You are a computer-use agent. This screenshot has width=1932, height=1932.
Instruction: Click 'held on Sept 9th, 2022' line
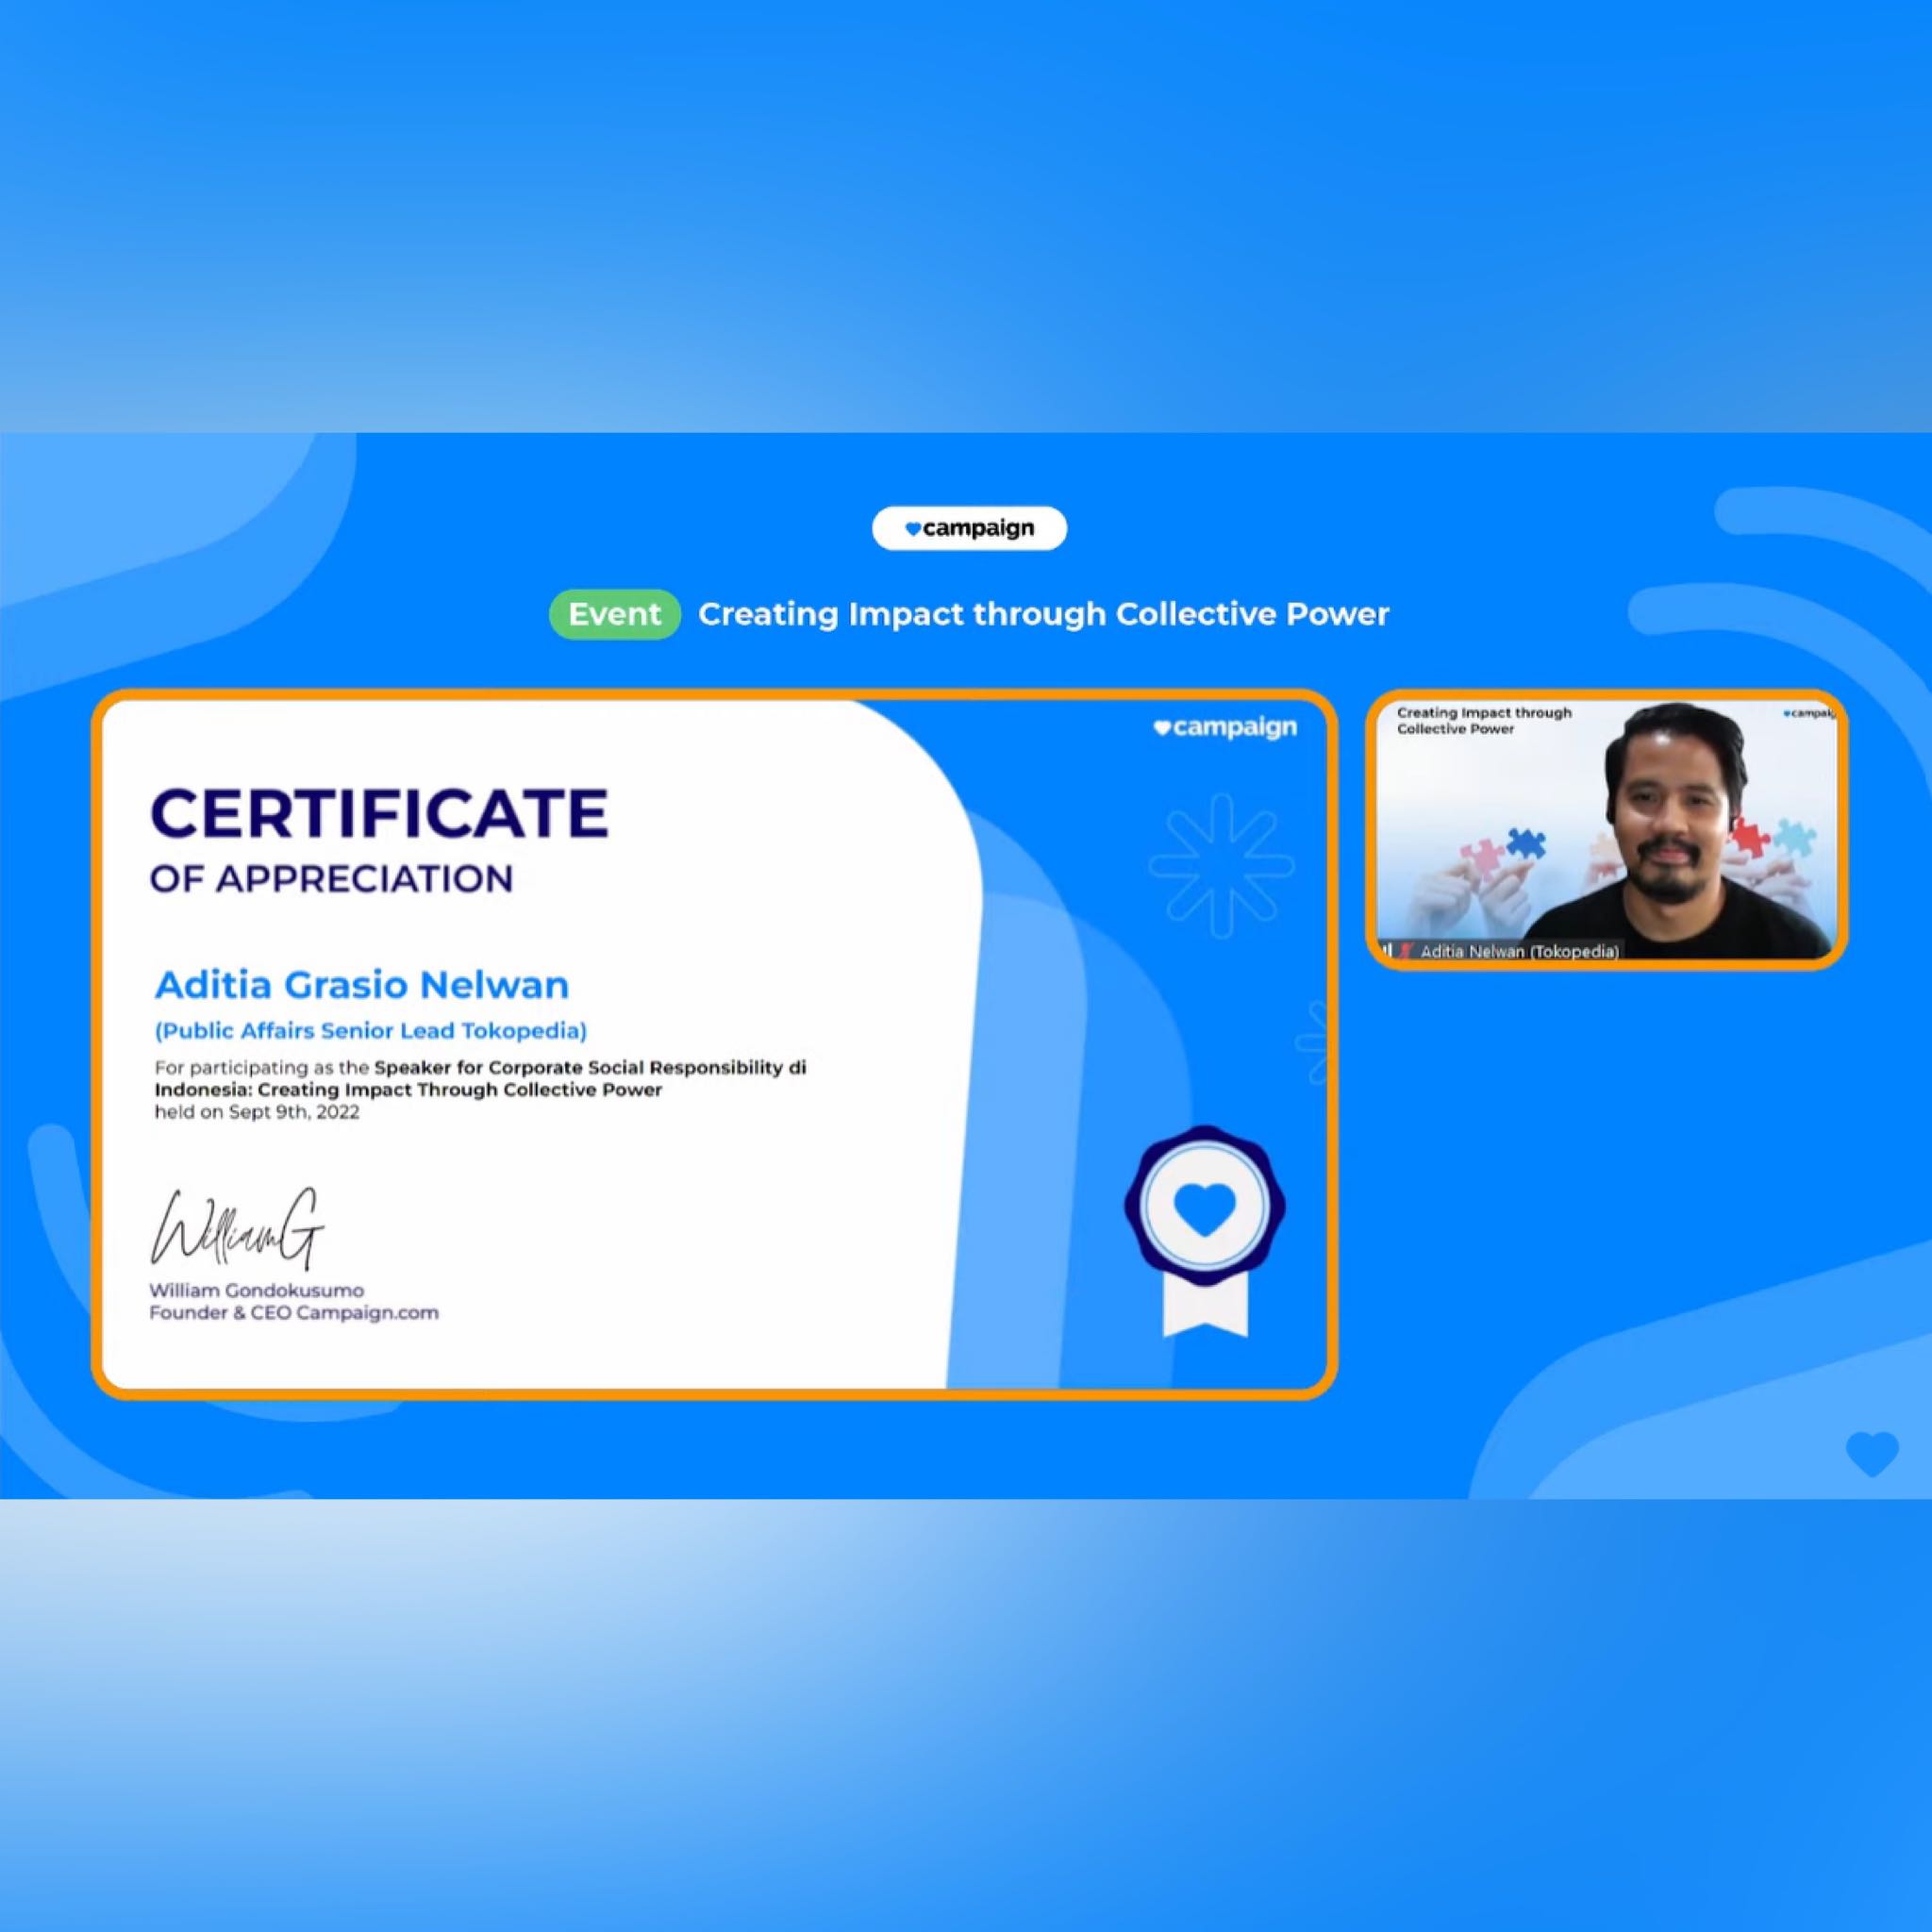(x=257, y=1112)
